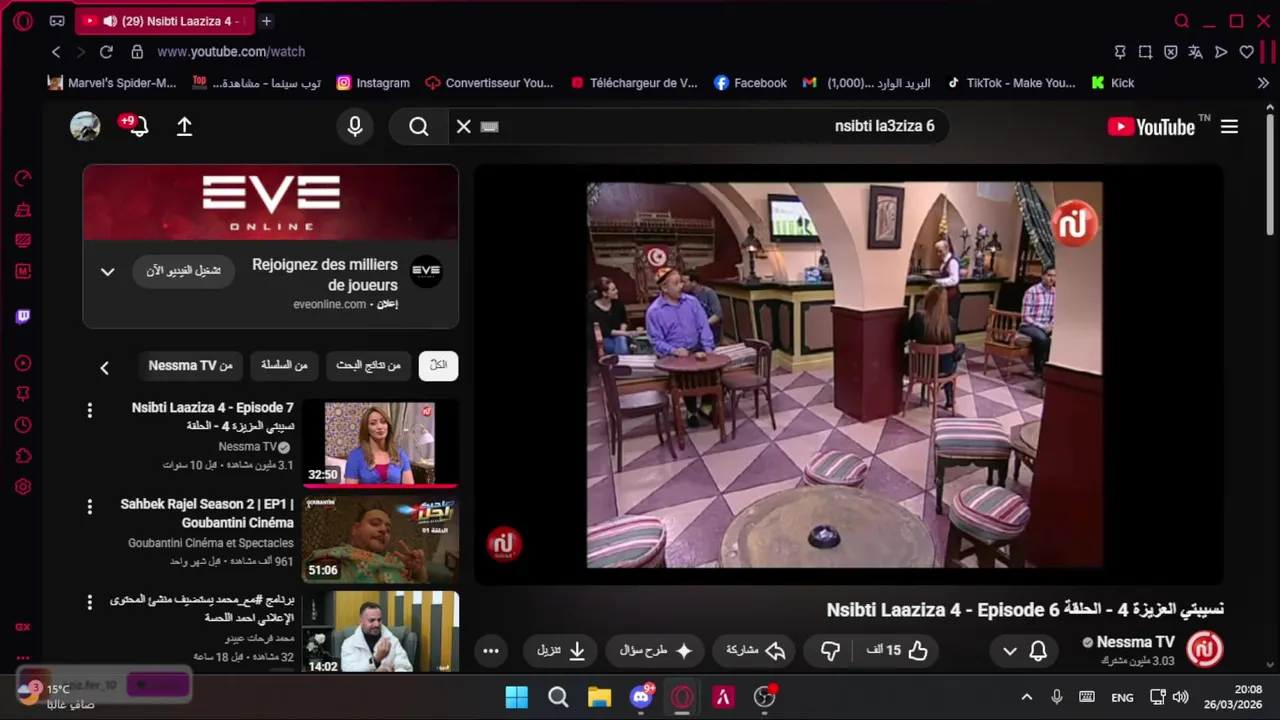Like the video with 15 ألف thumbs up
This screenshot has width=1280, height=720.
click(x=897, y=651)
